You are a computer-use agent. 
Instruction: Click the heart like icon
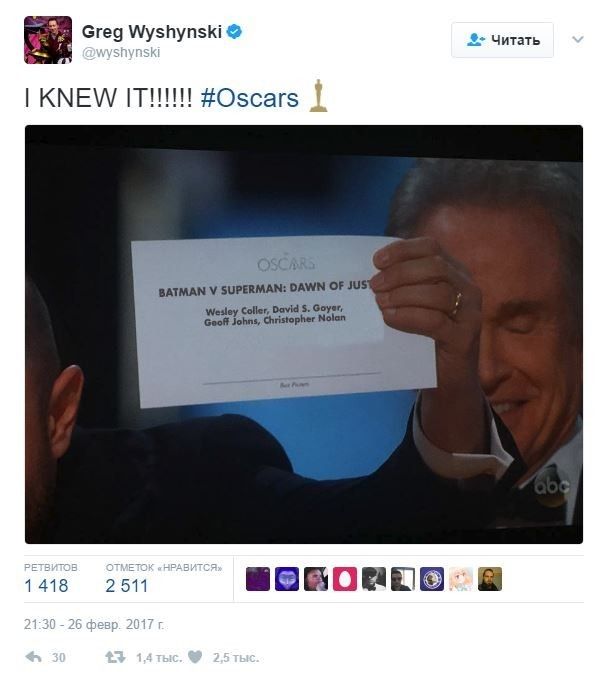coord(195,657)
